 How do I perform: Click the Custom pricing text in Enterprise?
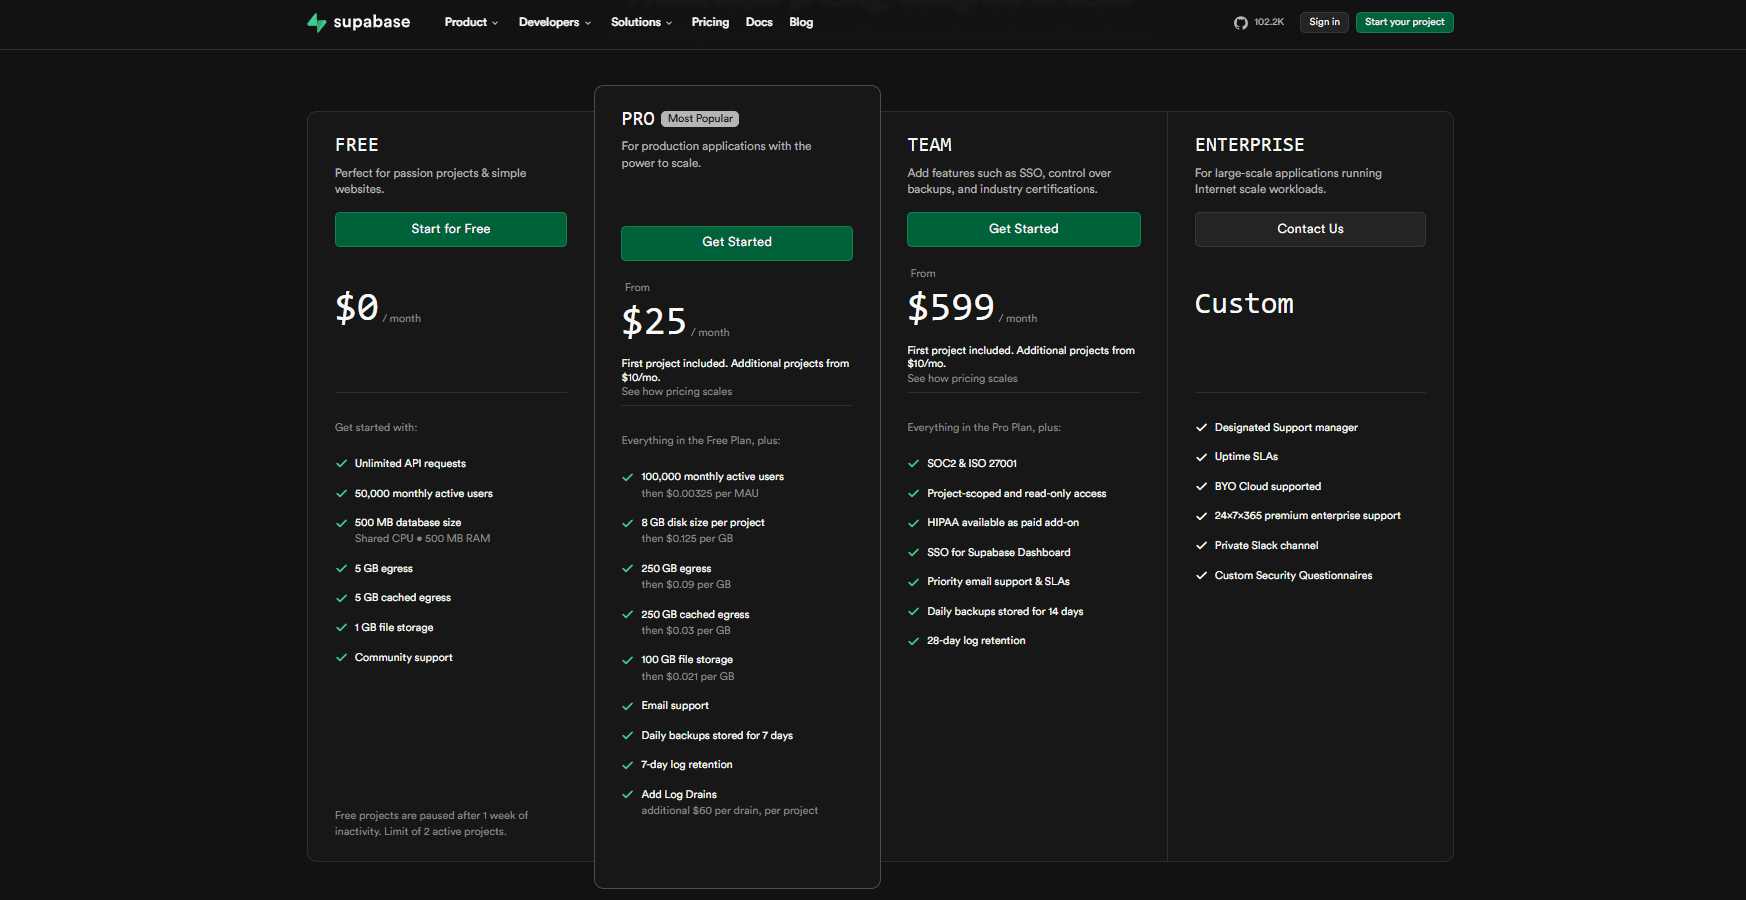[x=1244, y=304]
